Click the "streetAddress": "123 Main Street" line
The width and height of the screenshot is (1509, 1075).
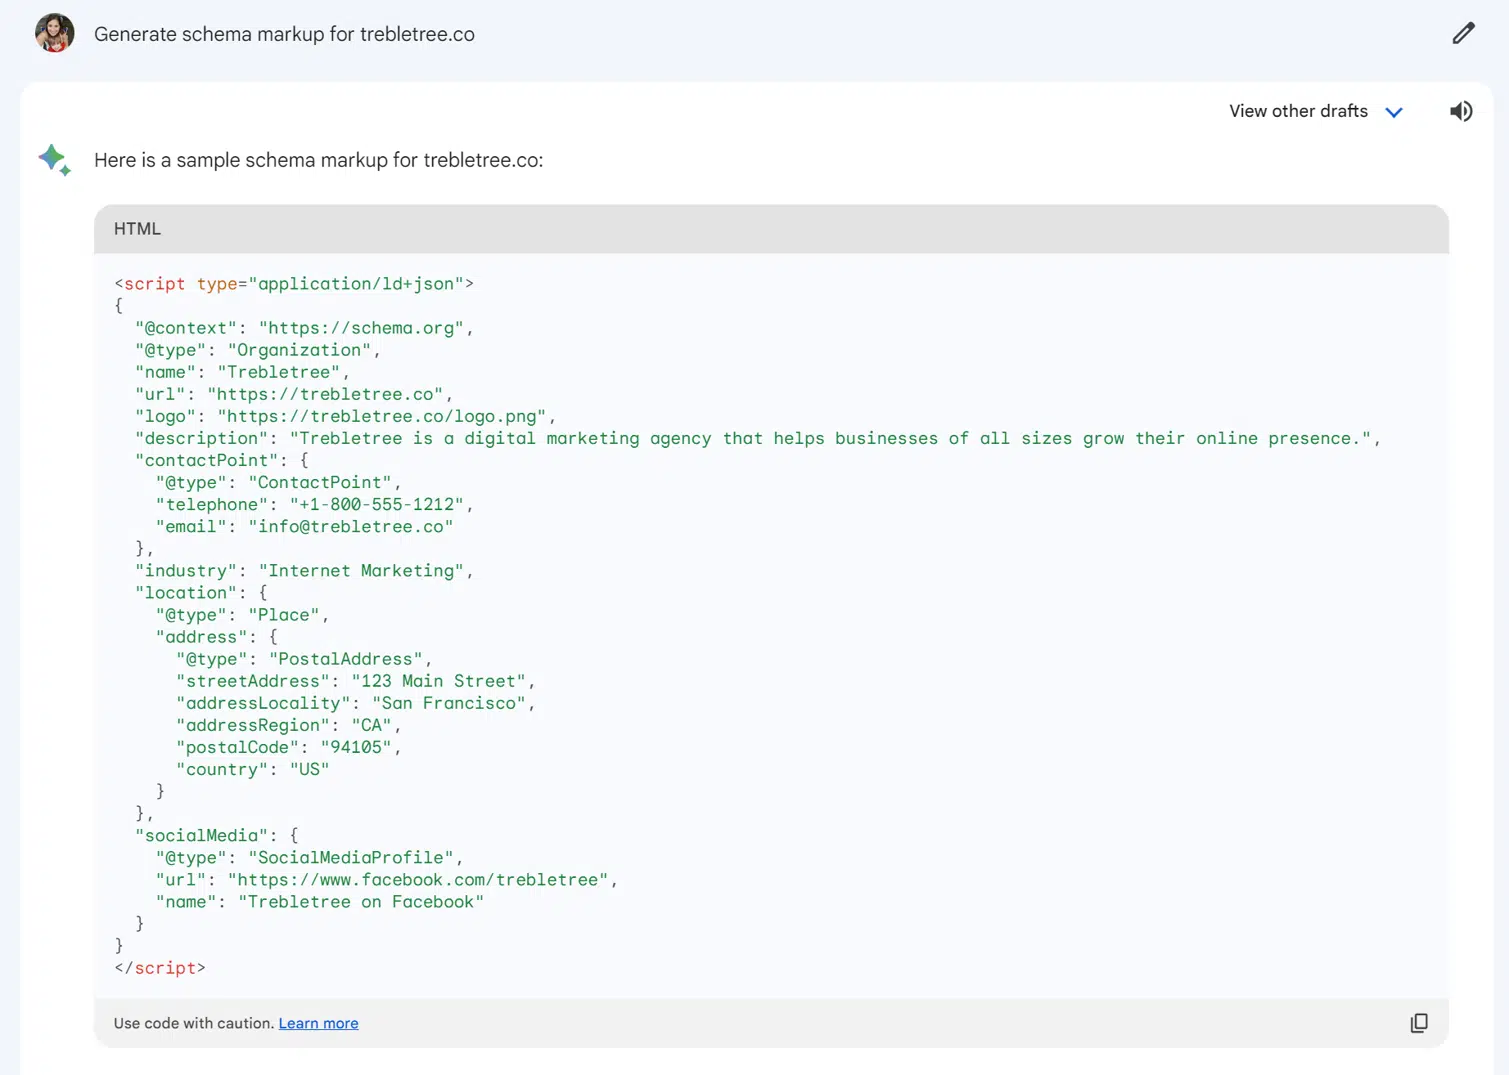pyautogui.click(x=355, y=681)
